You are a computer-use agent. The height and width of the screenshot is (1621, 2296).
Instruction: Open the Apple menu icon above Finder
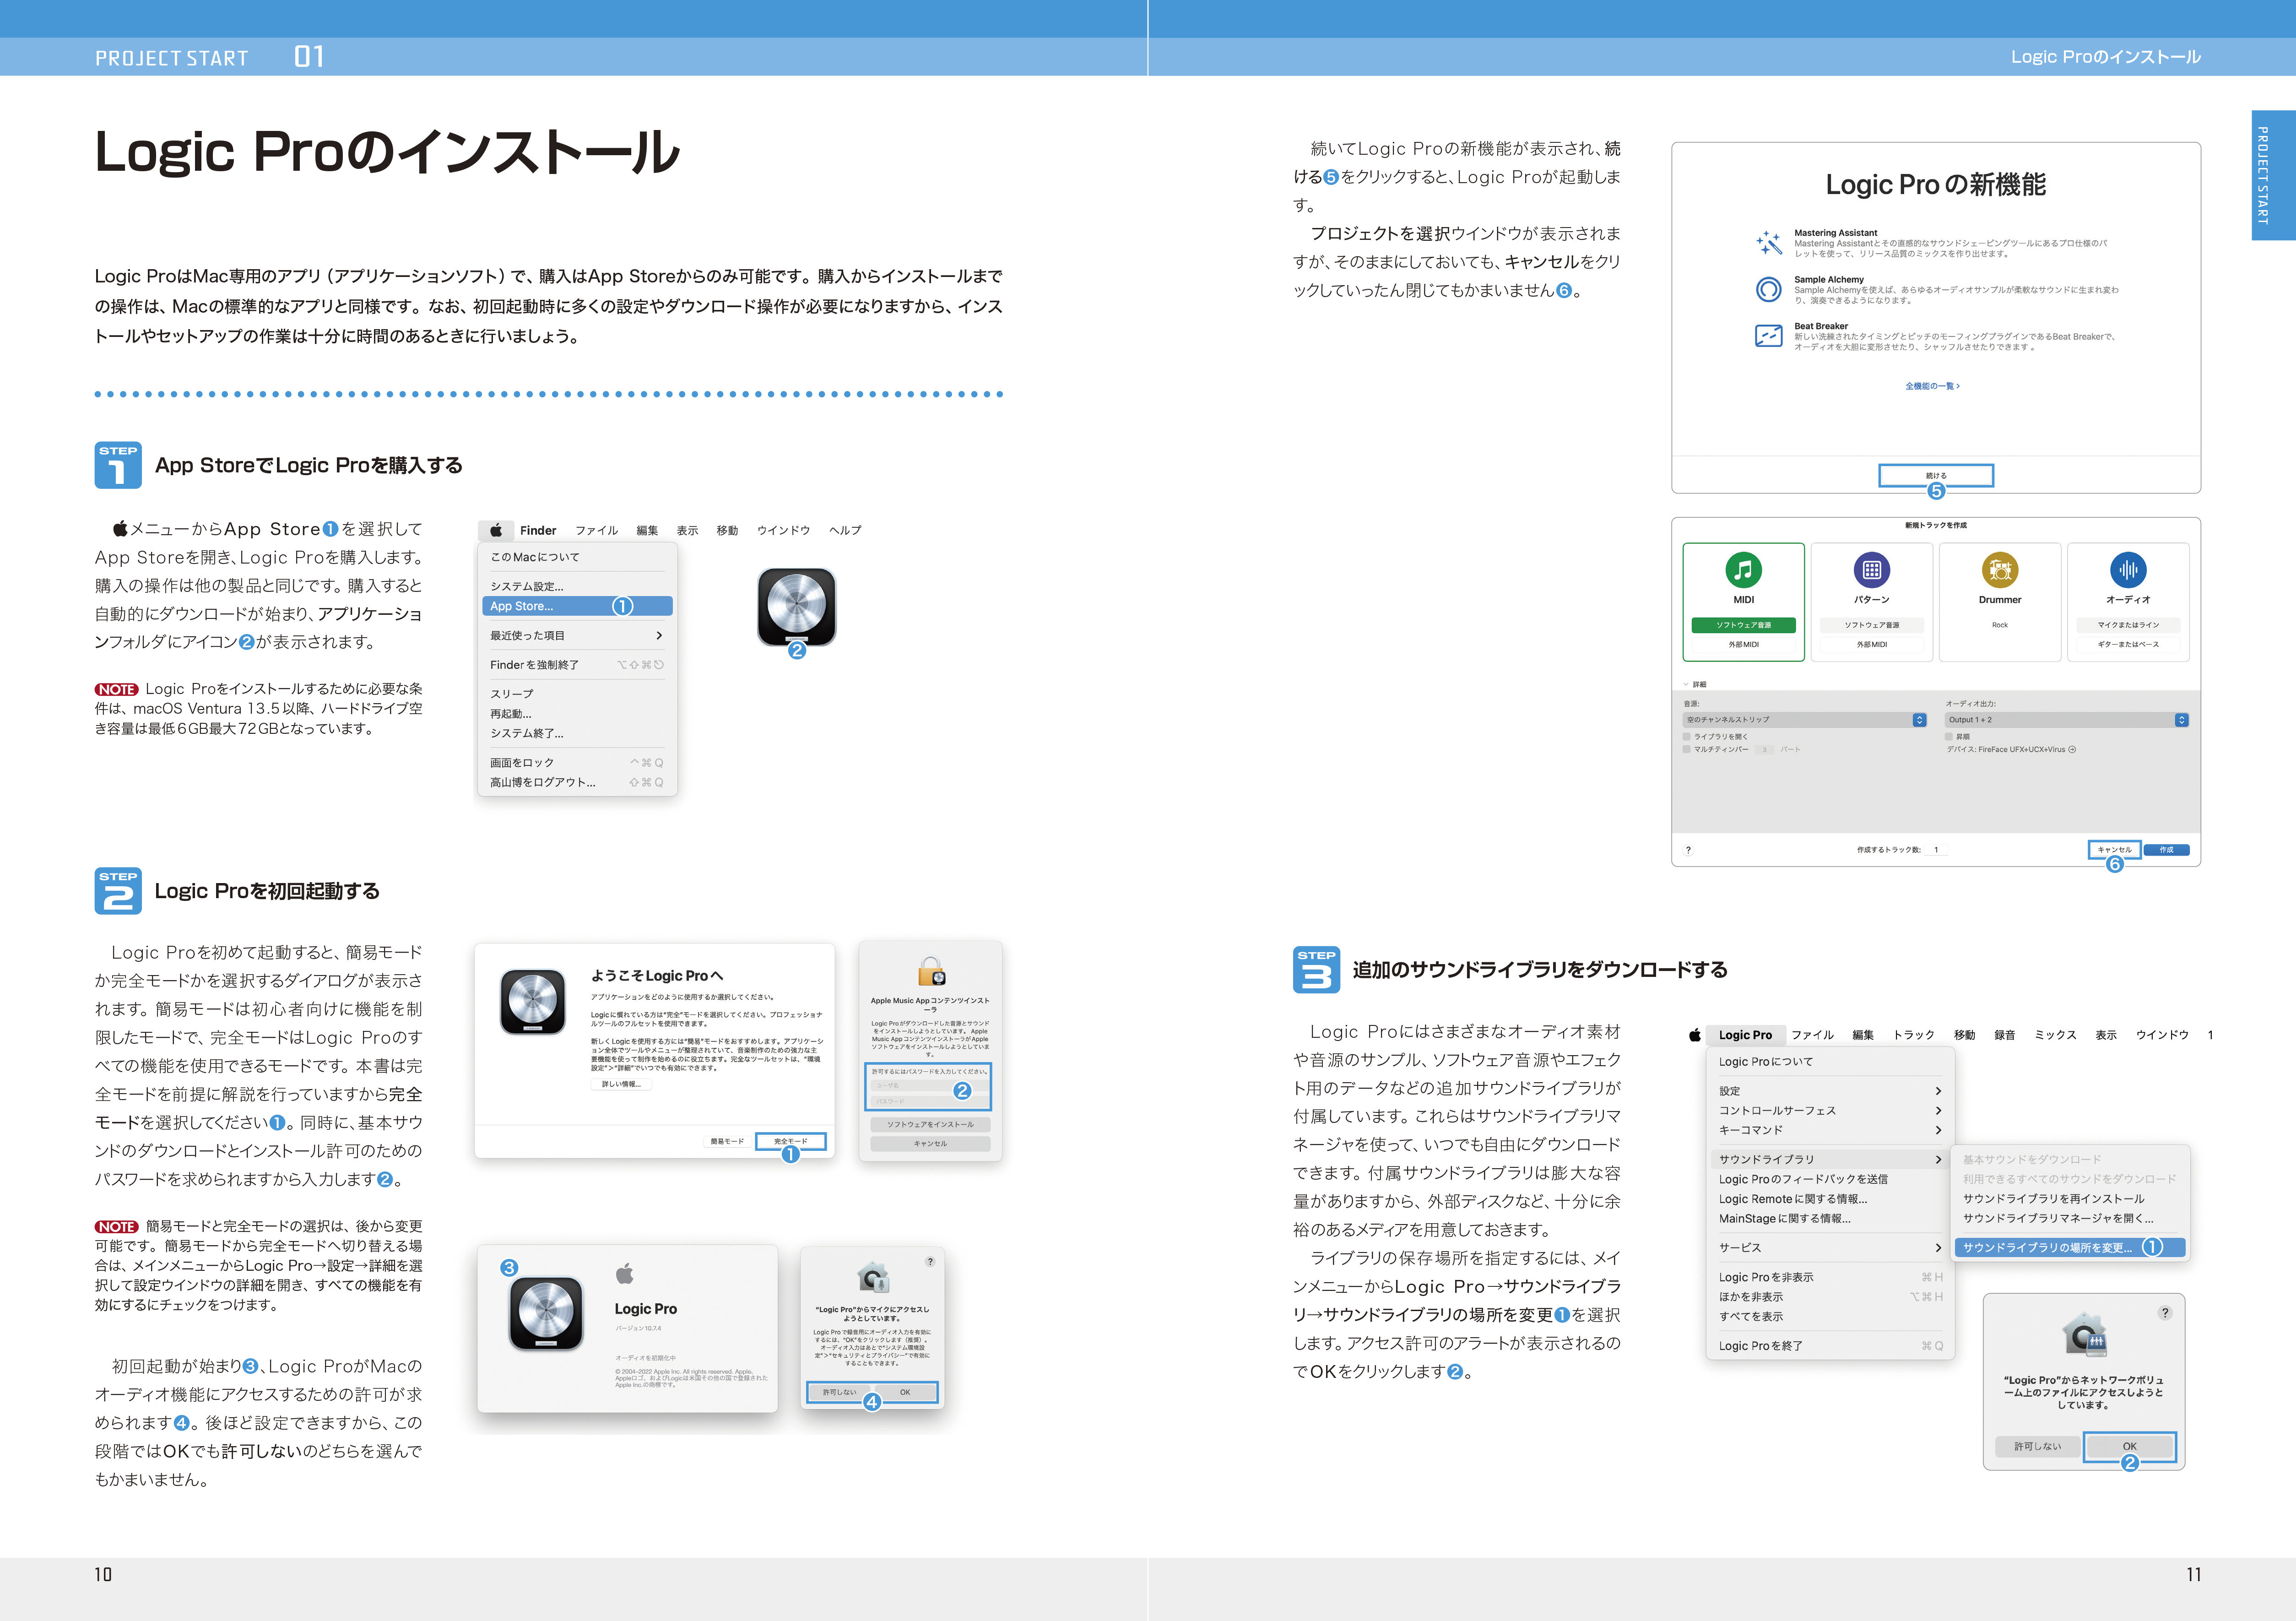point(496,530)
